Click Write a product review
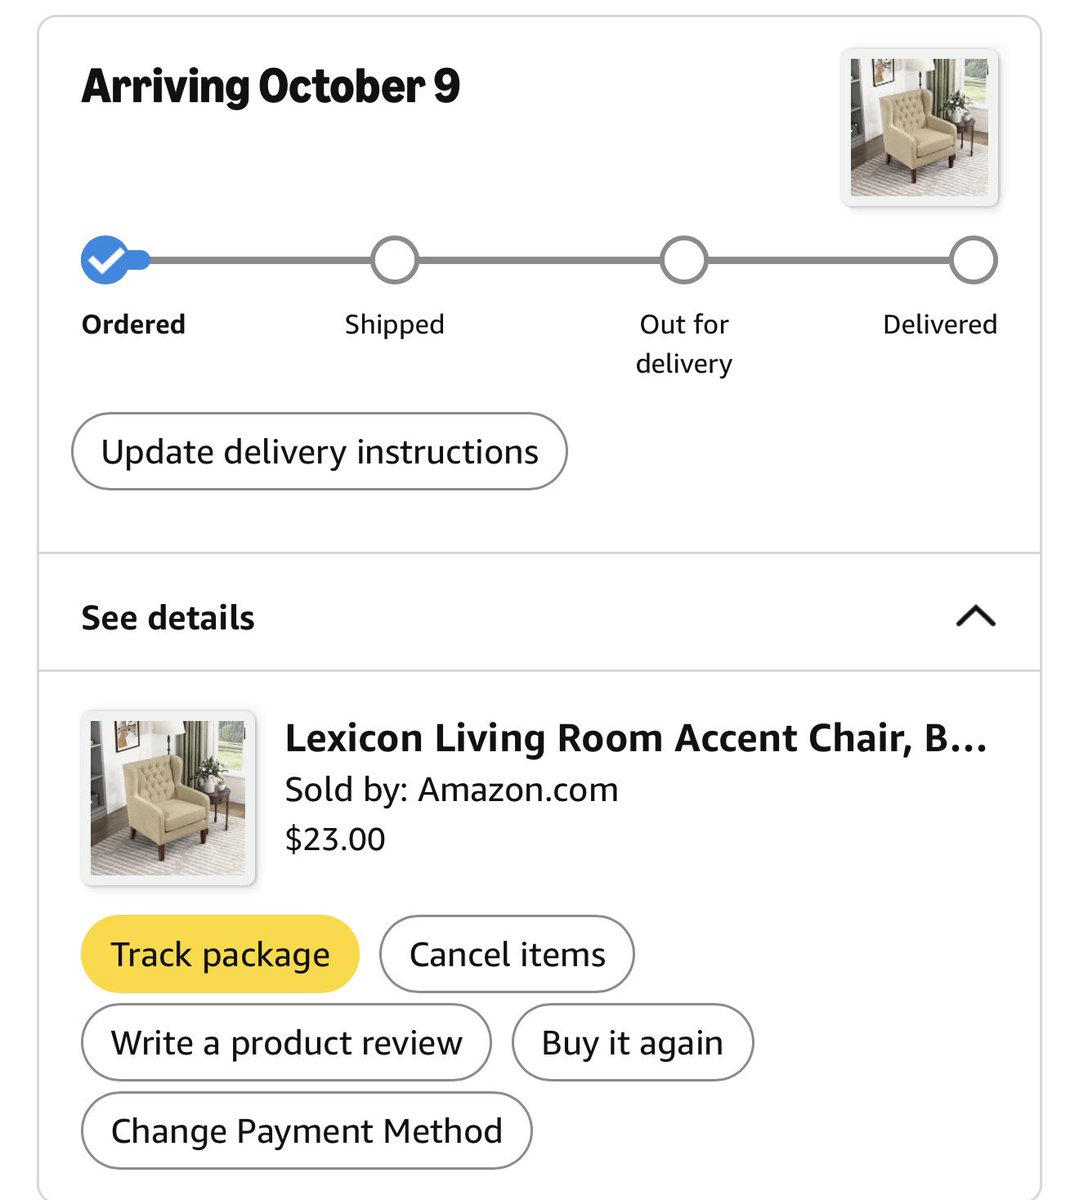This screenshot has height=1200, width=1079. [x=286, y=1042]
